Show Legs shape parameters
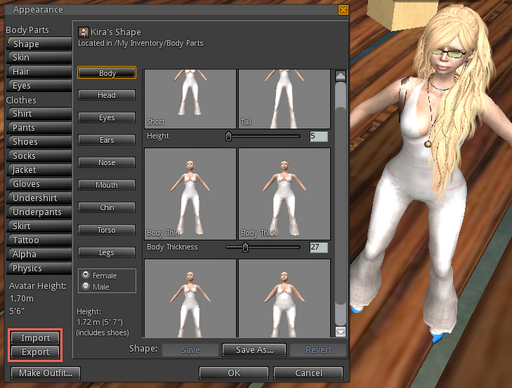This screenshot has height=388, width=512. pyautogui.click(x=107, y=252)
